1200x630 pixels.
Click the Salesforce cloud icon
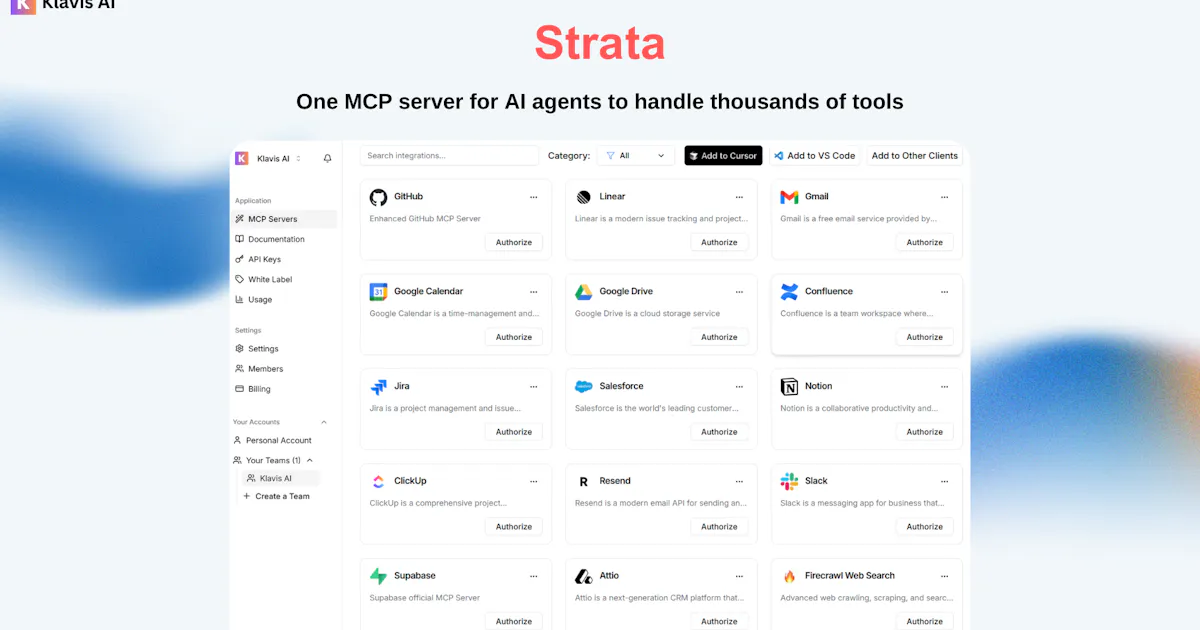(583, 387)
